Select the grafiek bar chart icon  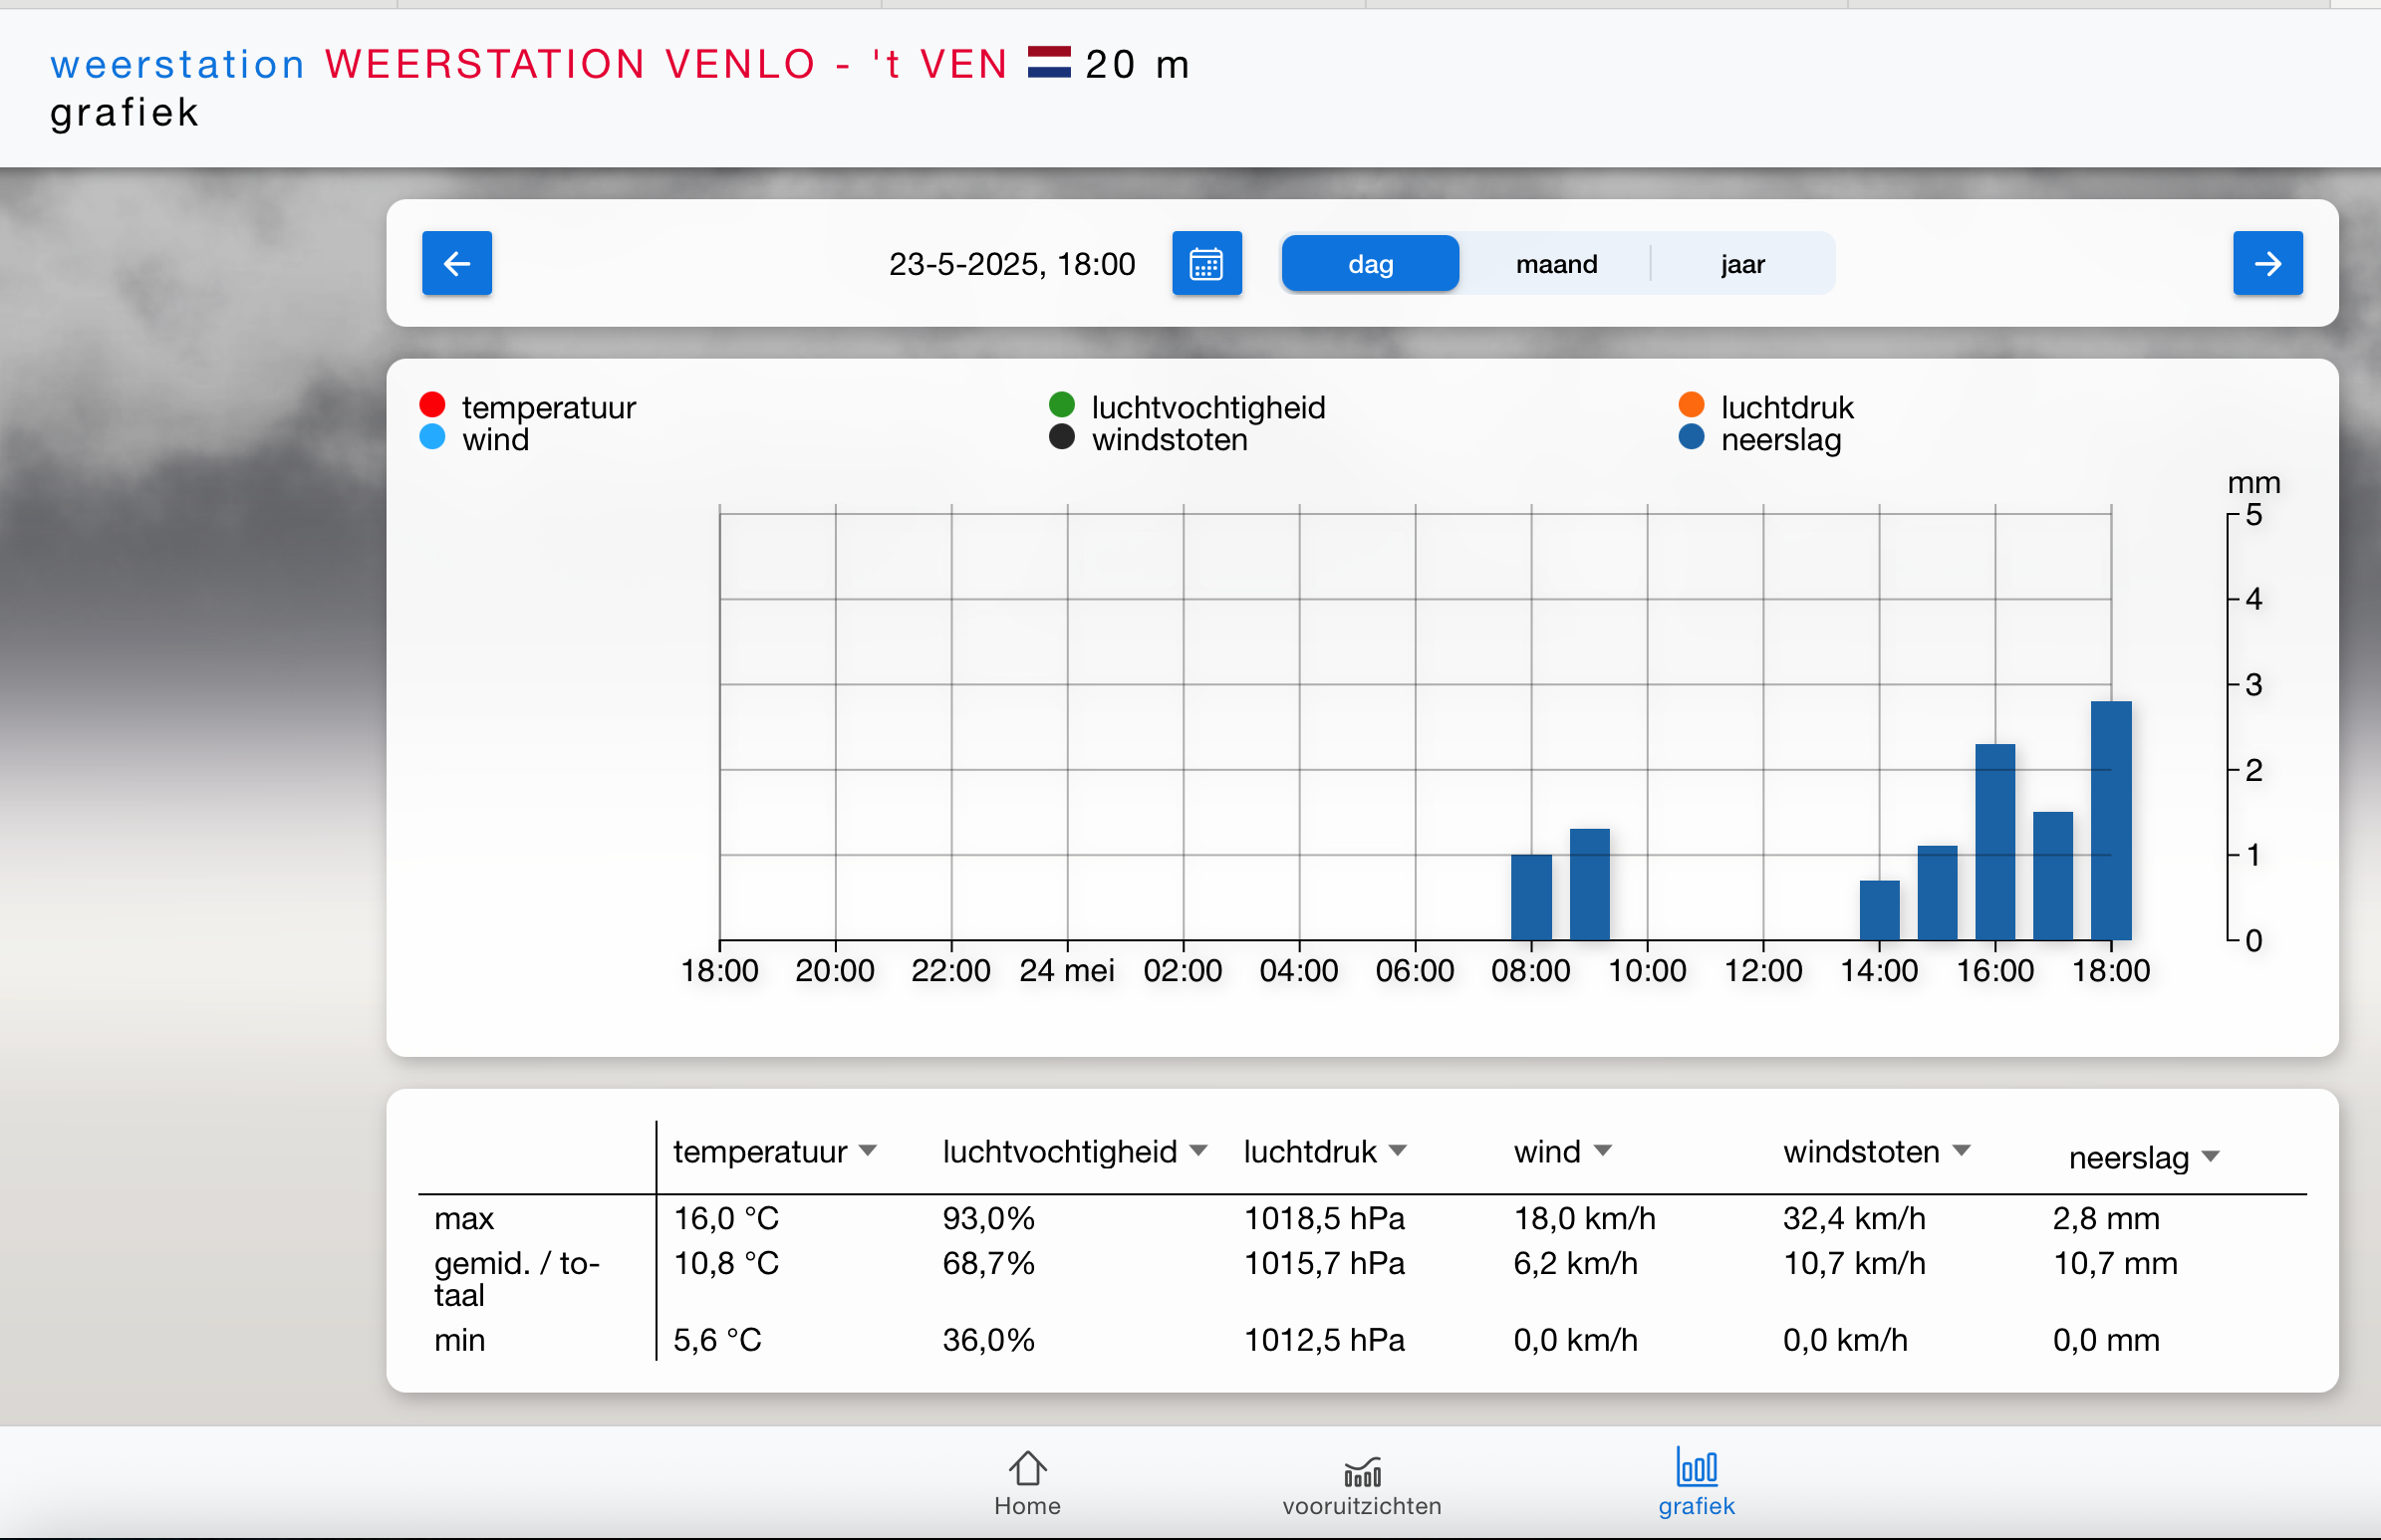point(1696,1468)
